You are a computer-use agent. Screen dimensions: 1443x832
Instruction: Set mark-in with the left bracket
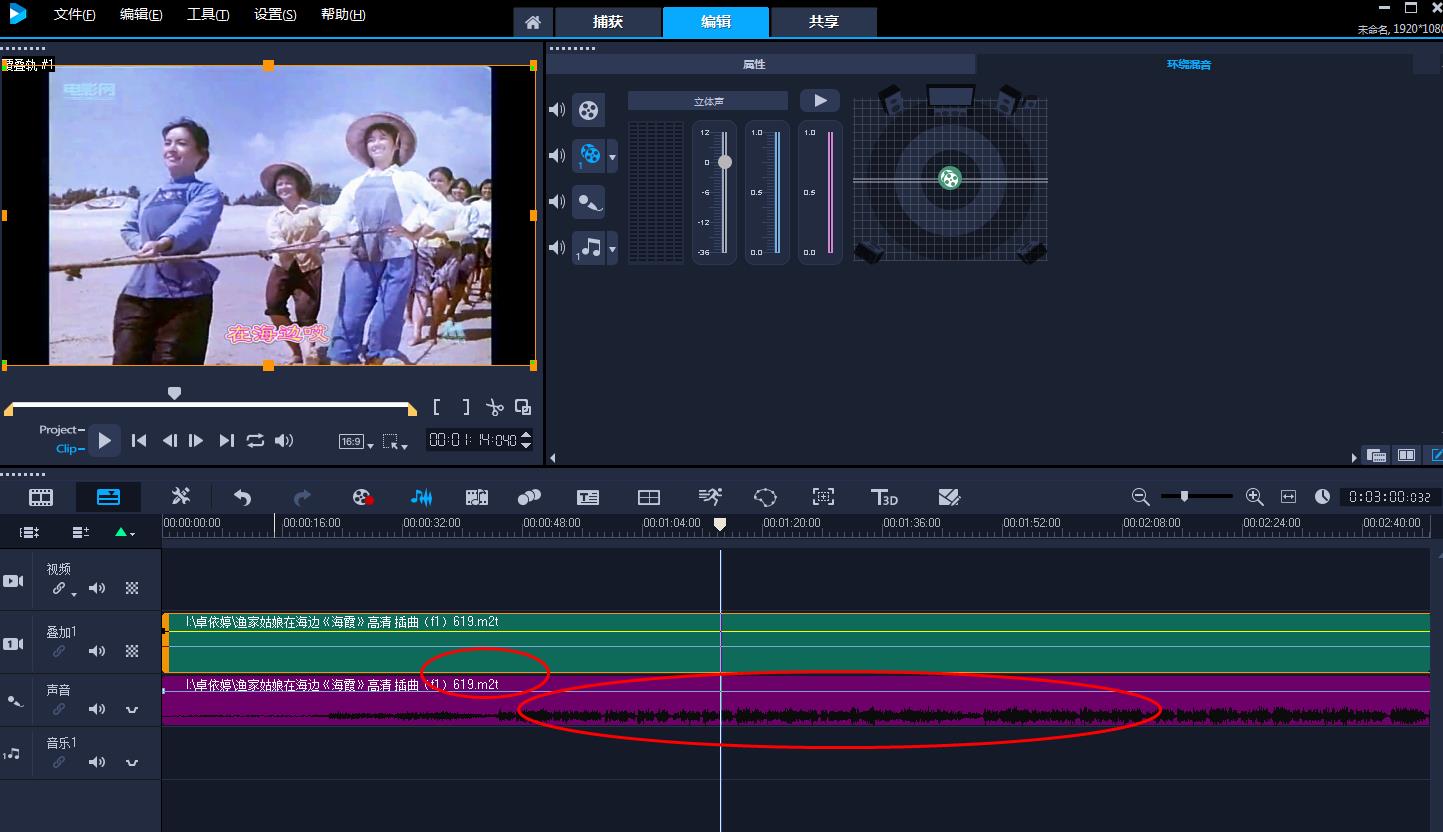pyautogui.click(x=437, y=407)
